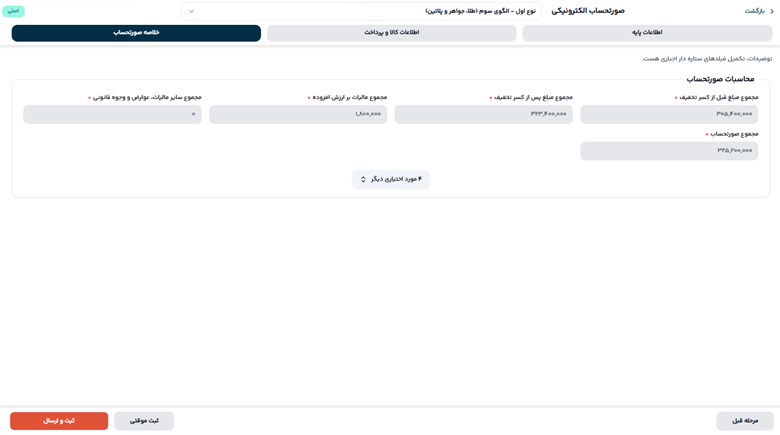Viewport: 780px width, 435px height.
Task: Click مجموع مبلغ پس از کسر تخفیف field
Action: click(483, 114)
